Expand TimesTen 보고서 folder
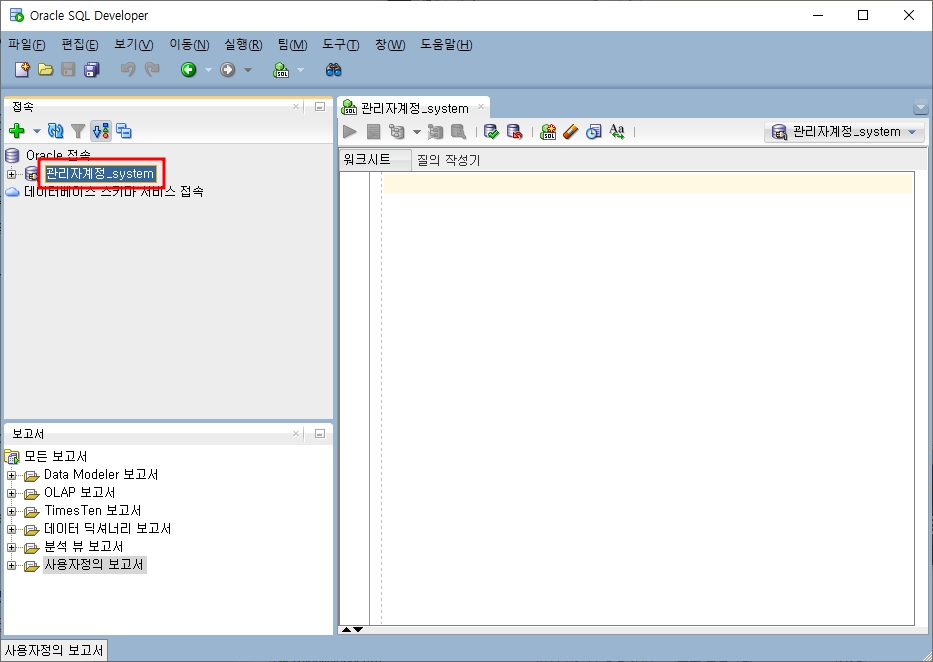 (x=11, y=511)
